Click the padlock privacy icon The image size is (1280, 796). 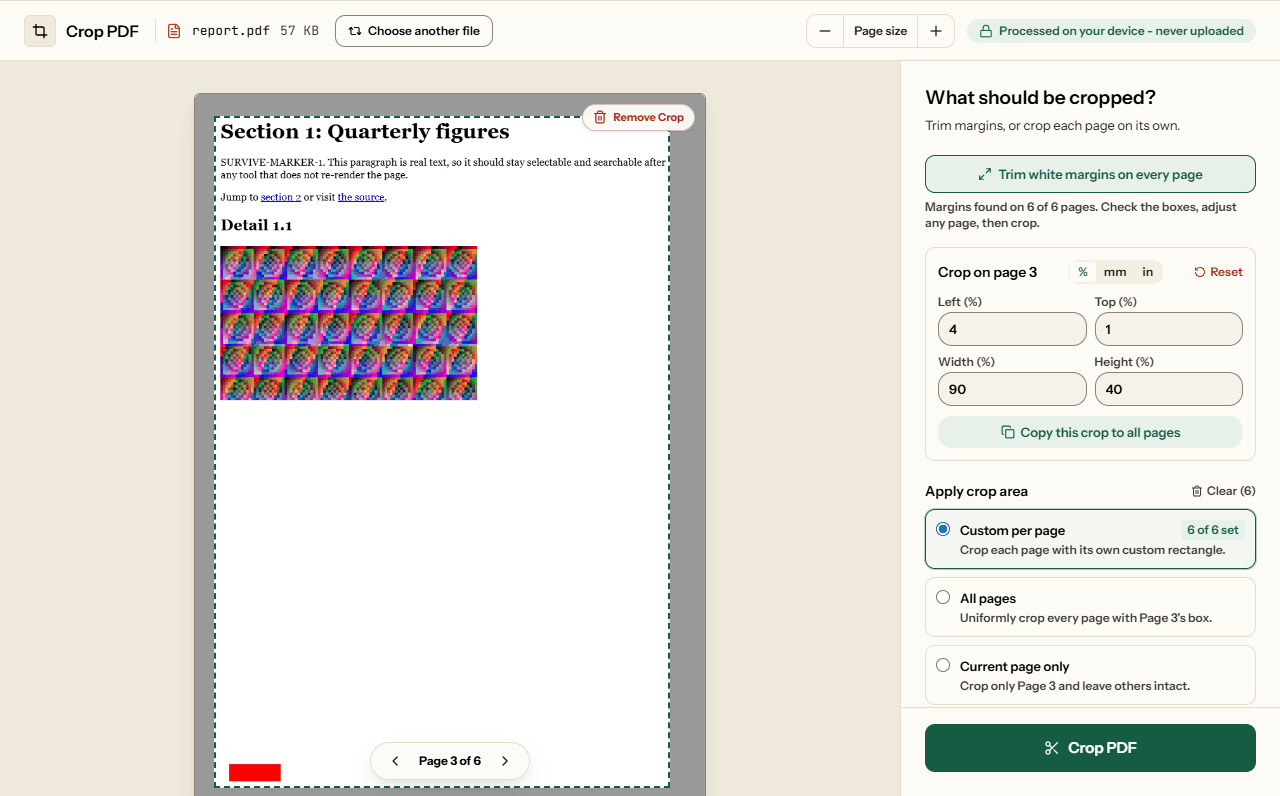986,31
